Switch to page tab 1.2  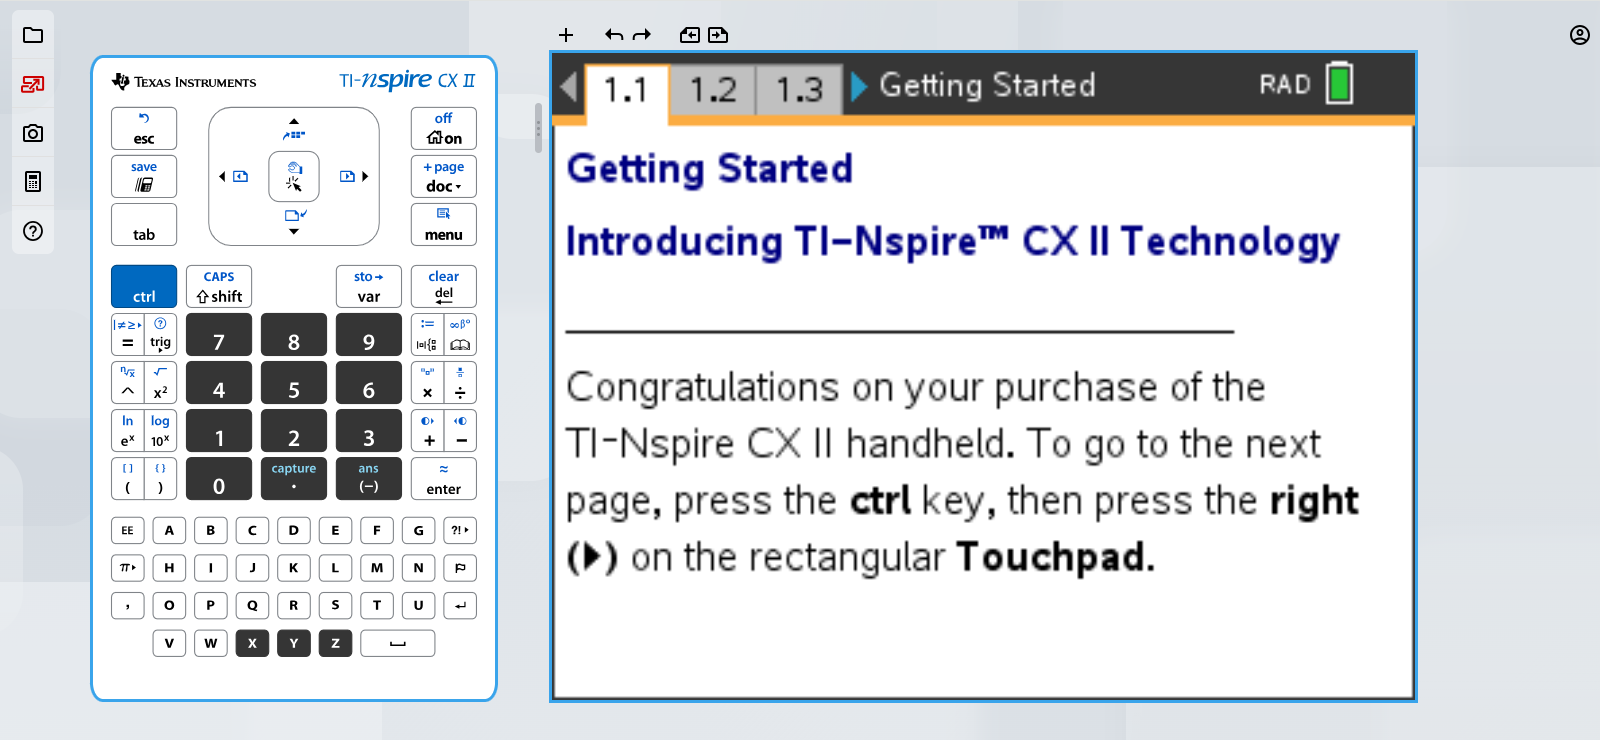click(712, 90)
